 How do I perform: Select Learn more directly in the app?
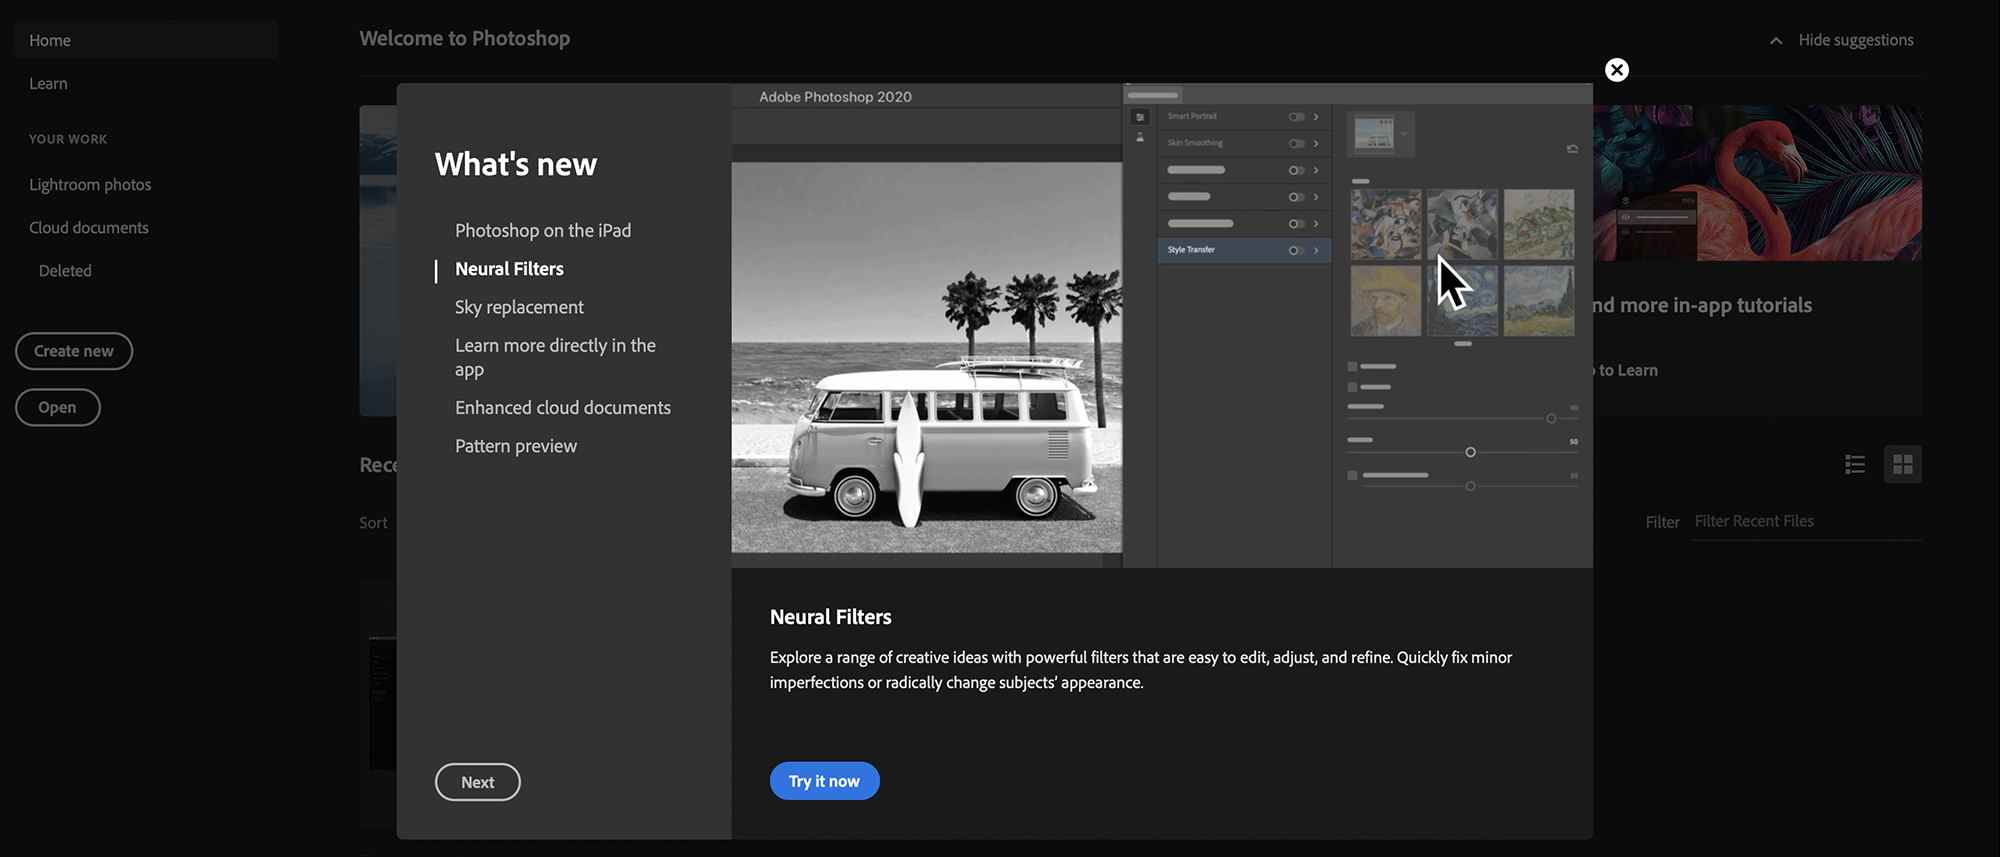click(x=555, y=358)
